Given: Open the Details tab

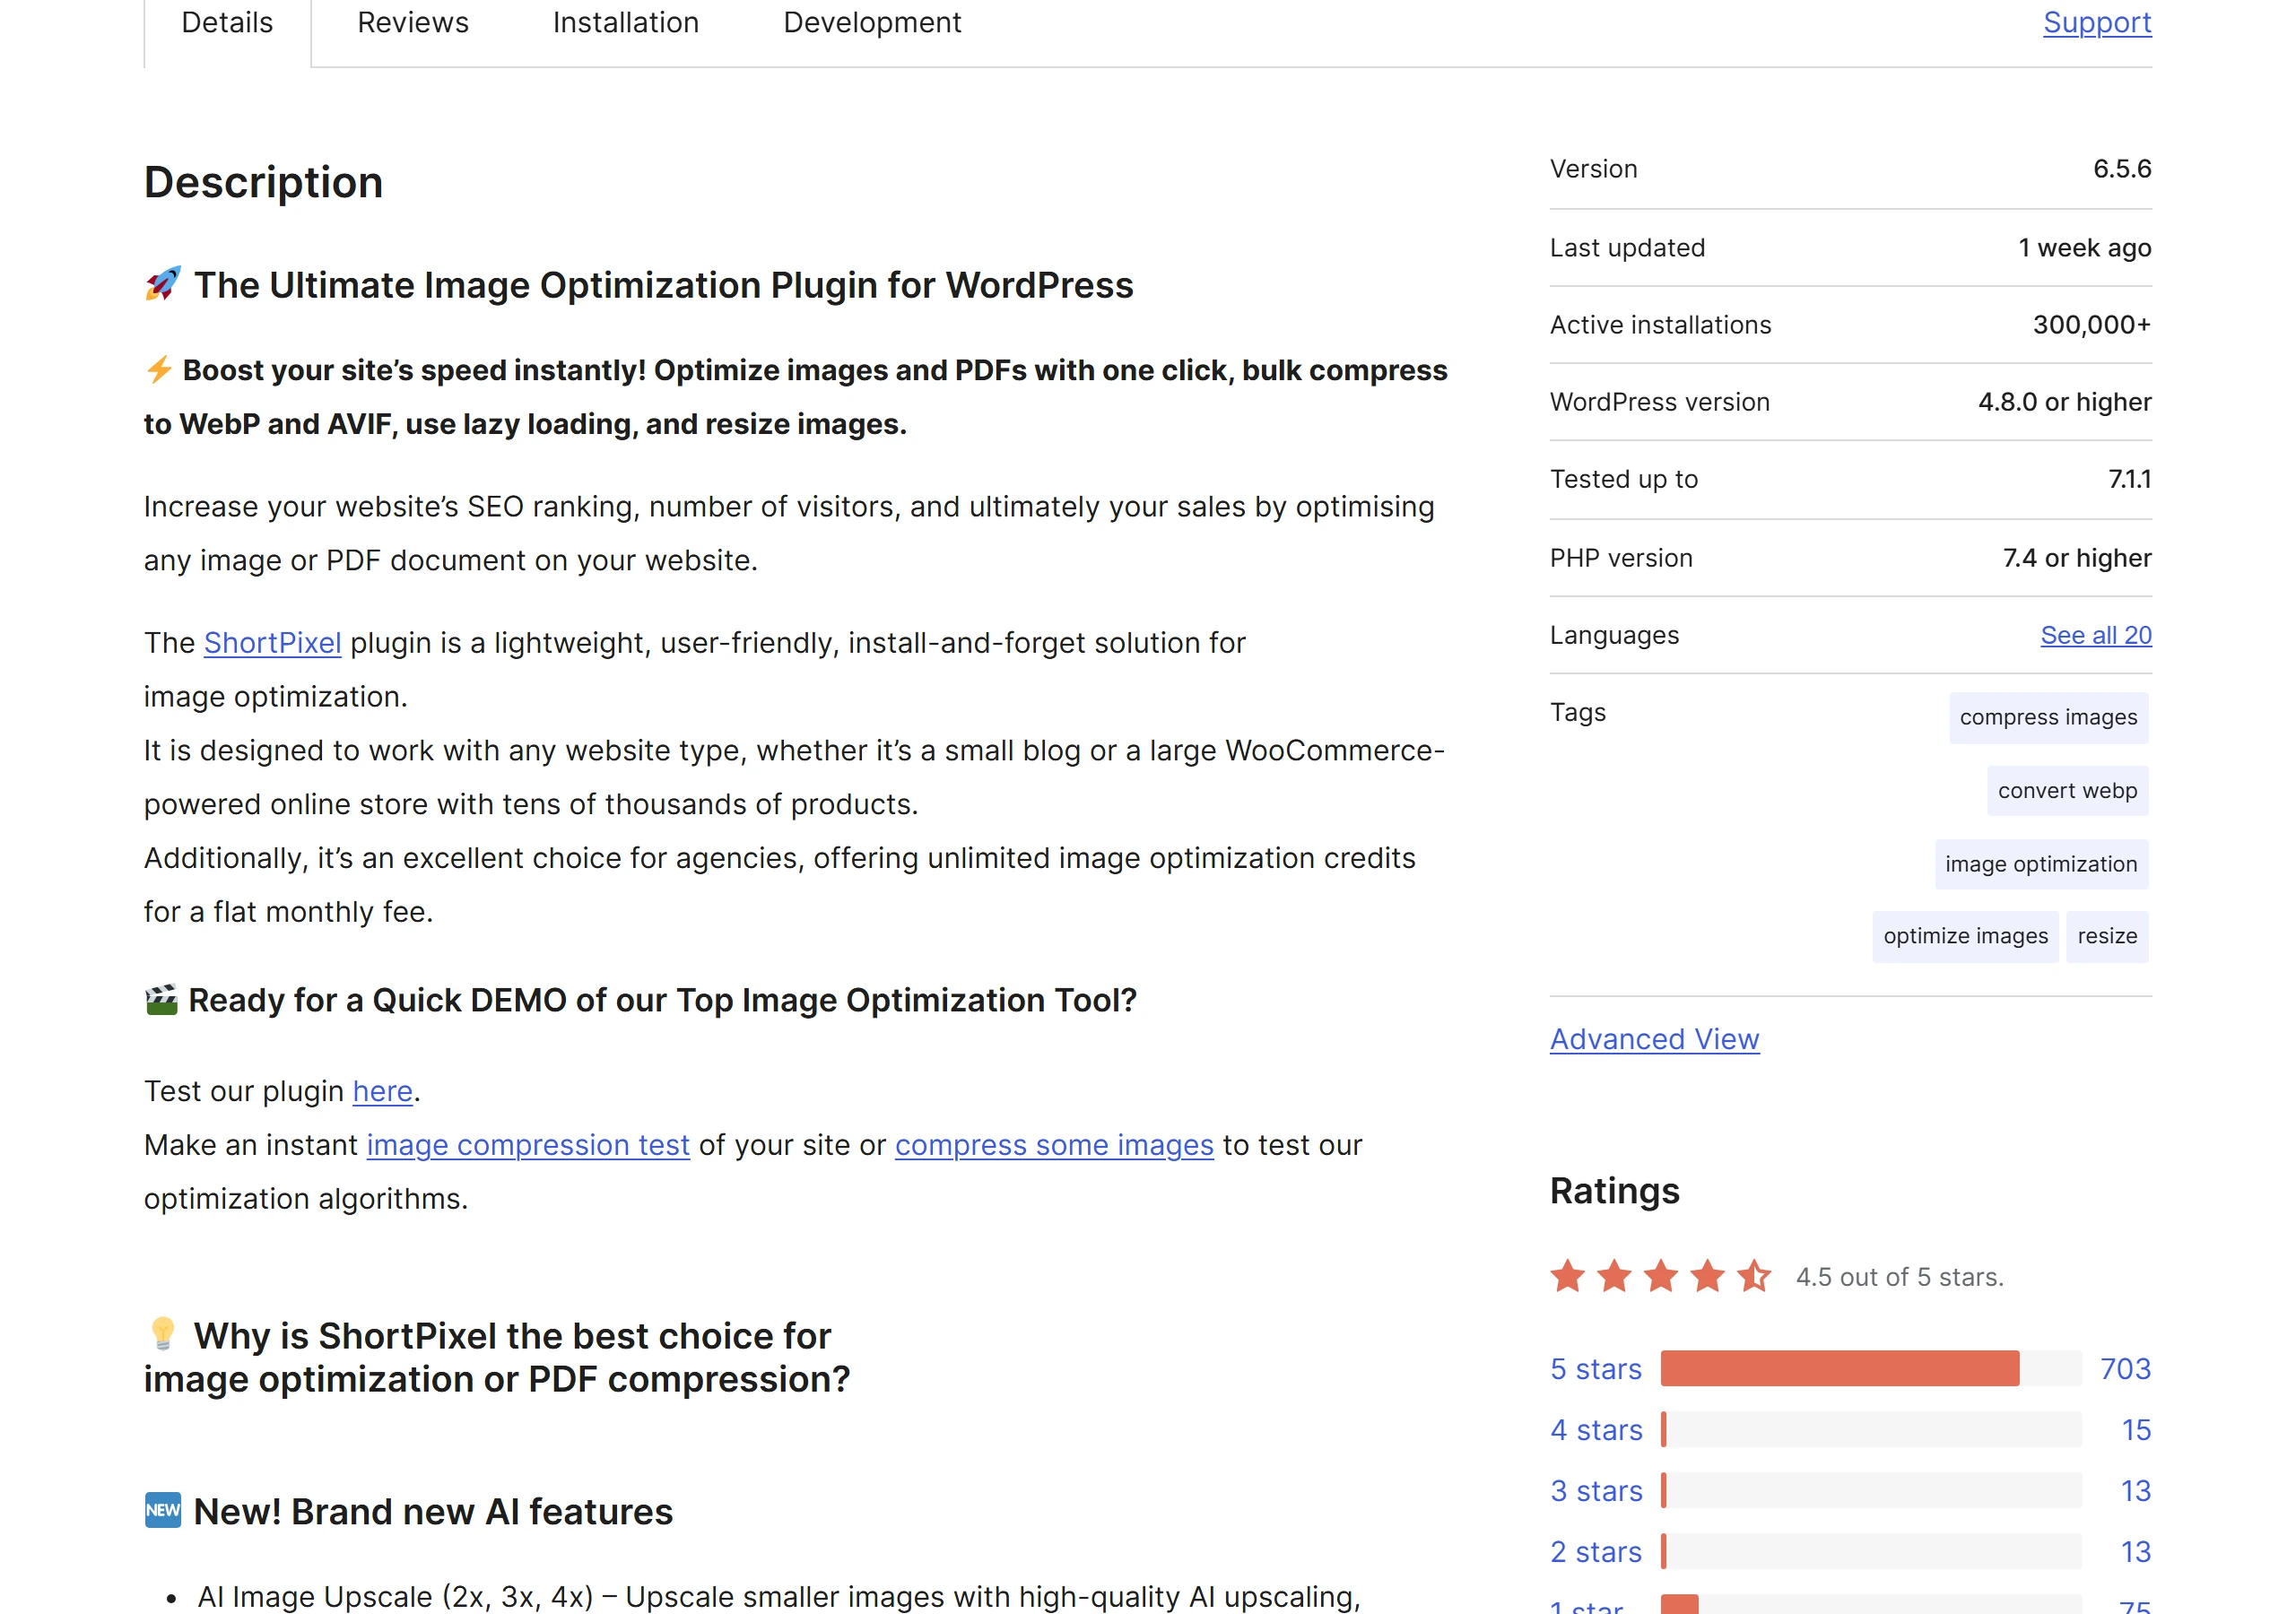Looking at the screenshot, I should pyautogui.click(x=227, y=24).
